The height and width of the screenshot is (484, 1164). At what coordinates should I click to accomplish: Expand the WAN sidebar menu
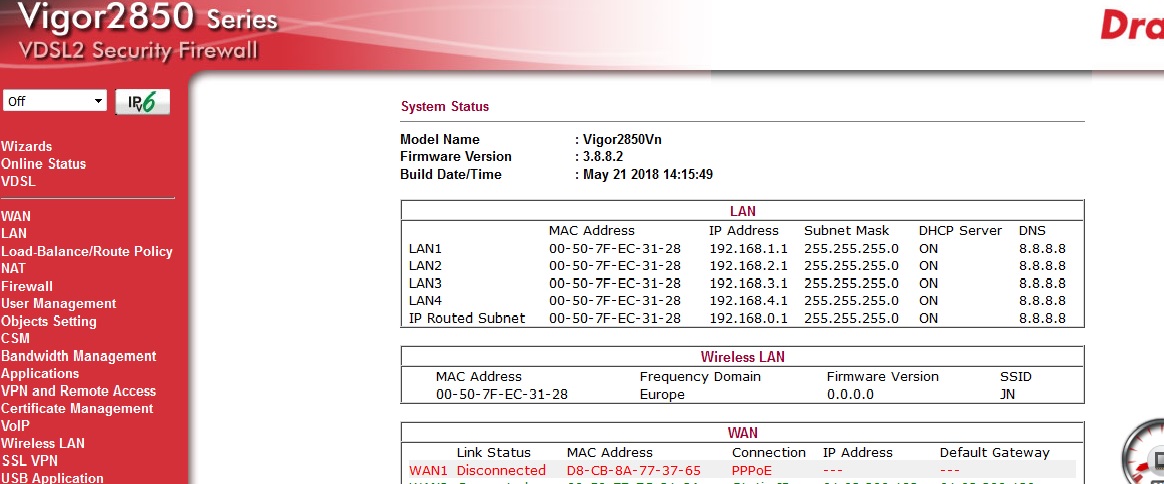pyautogui.click(x=16, y=216)
